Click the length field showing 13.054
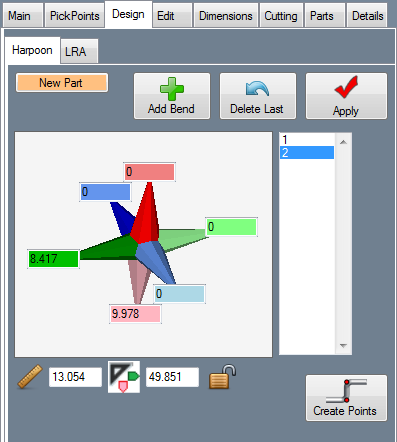Image resolution: width=397 pixels, height=442 pixels. 75,377
